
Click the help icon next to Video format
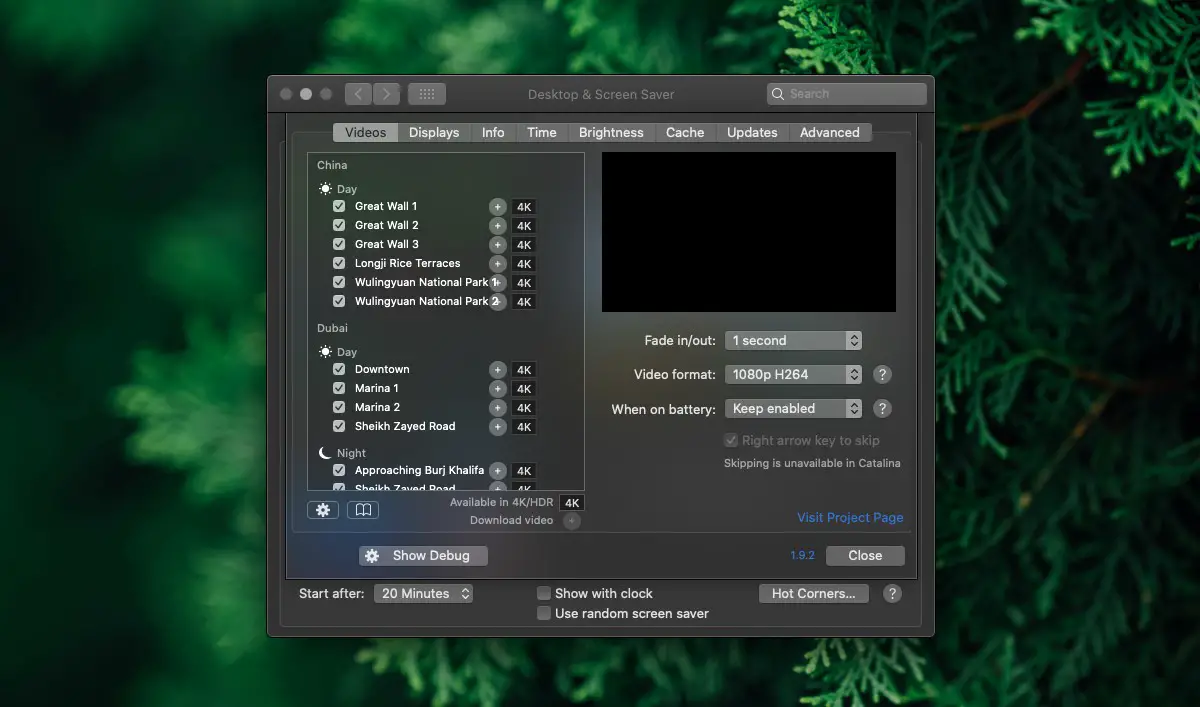[x=882, y=374]
